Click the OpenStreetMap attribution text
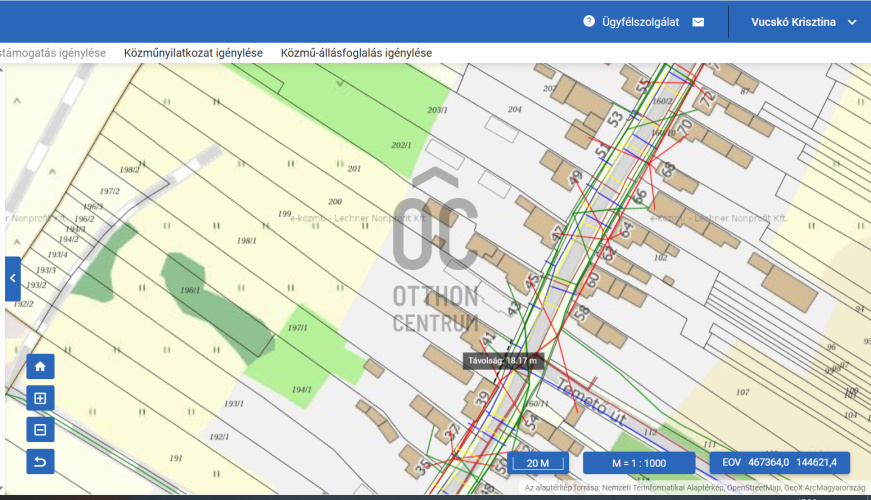Screen dimensions: 871x500 pyautogui.click(x=751, y=489)
